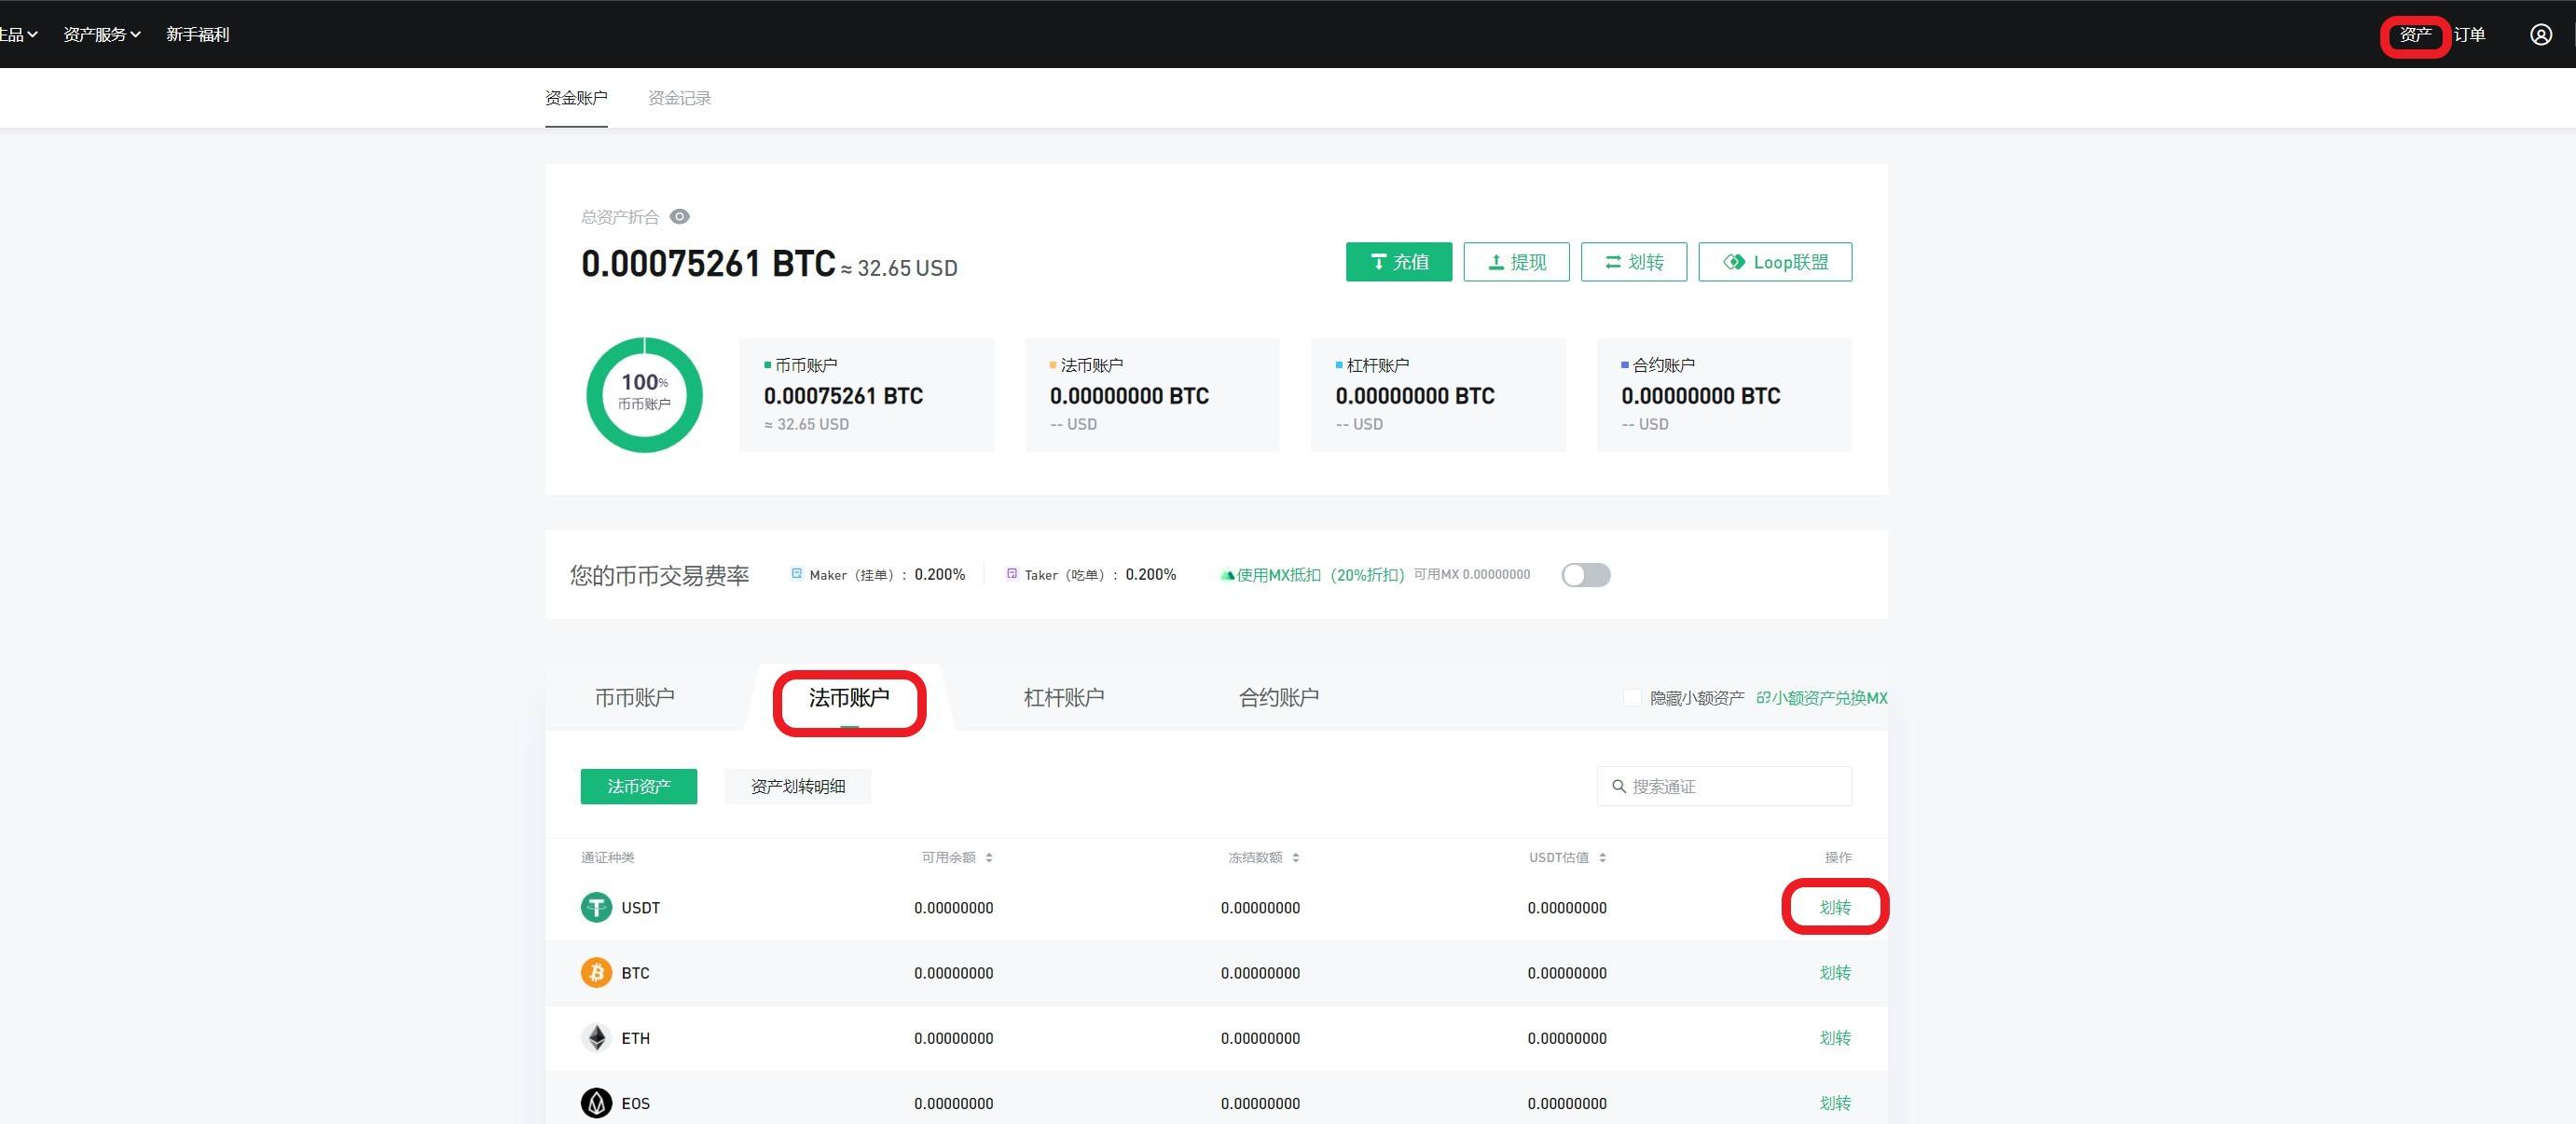This screenshot has width=2576, height=1124.
Task: Select the 法币账户 tab
Action: (x=849, y=697)
